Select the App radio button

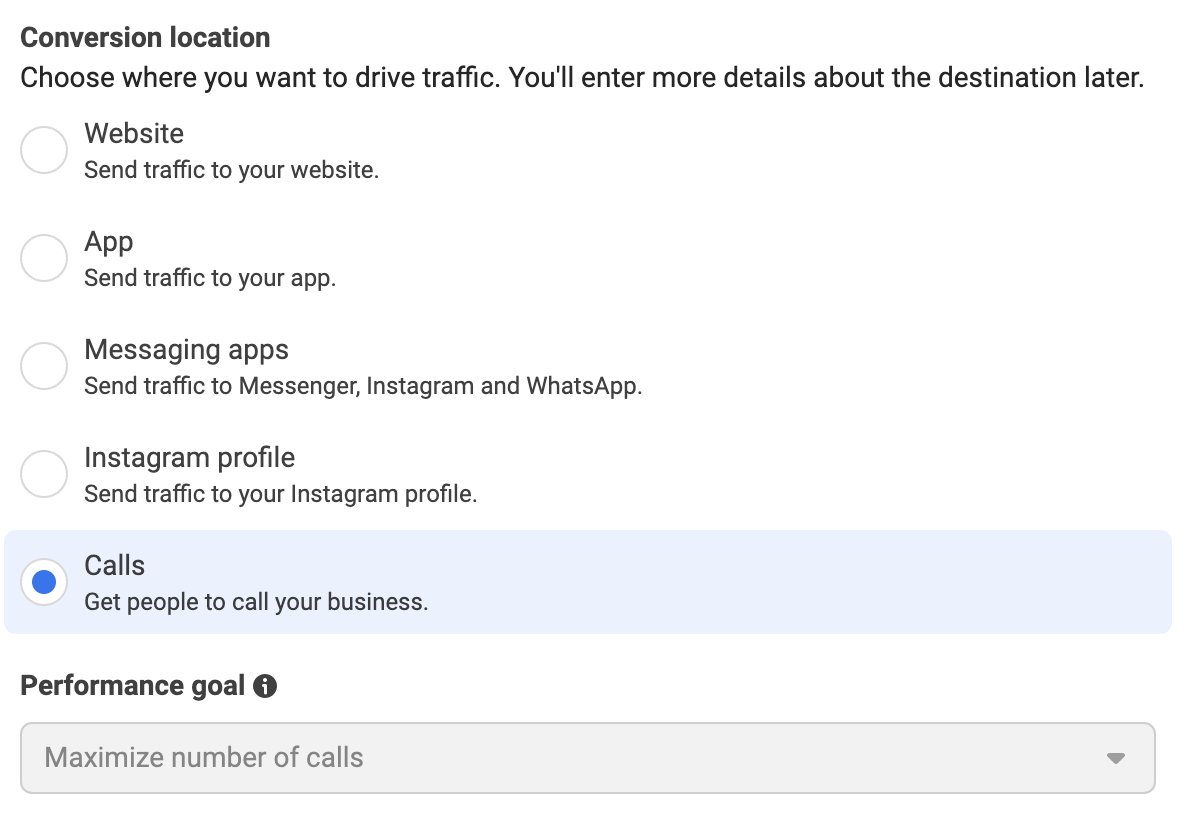44,258
